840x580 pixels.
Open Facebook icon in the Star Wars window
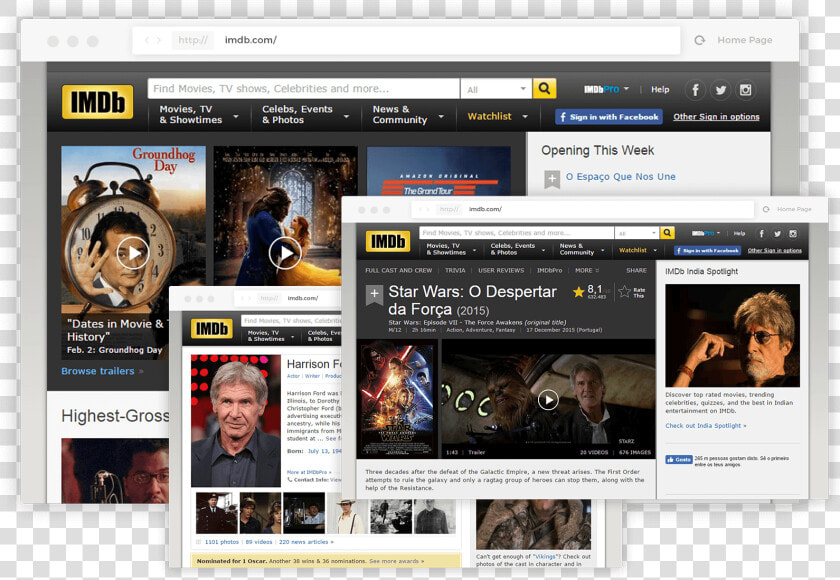(761, 233)
